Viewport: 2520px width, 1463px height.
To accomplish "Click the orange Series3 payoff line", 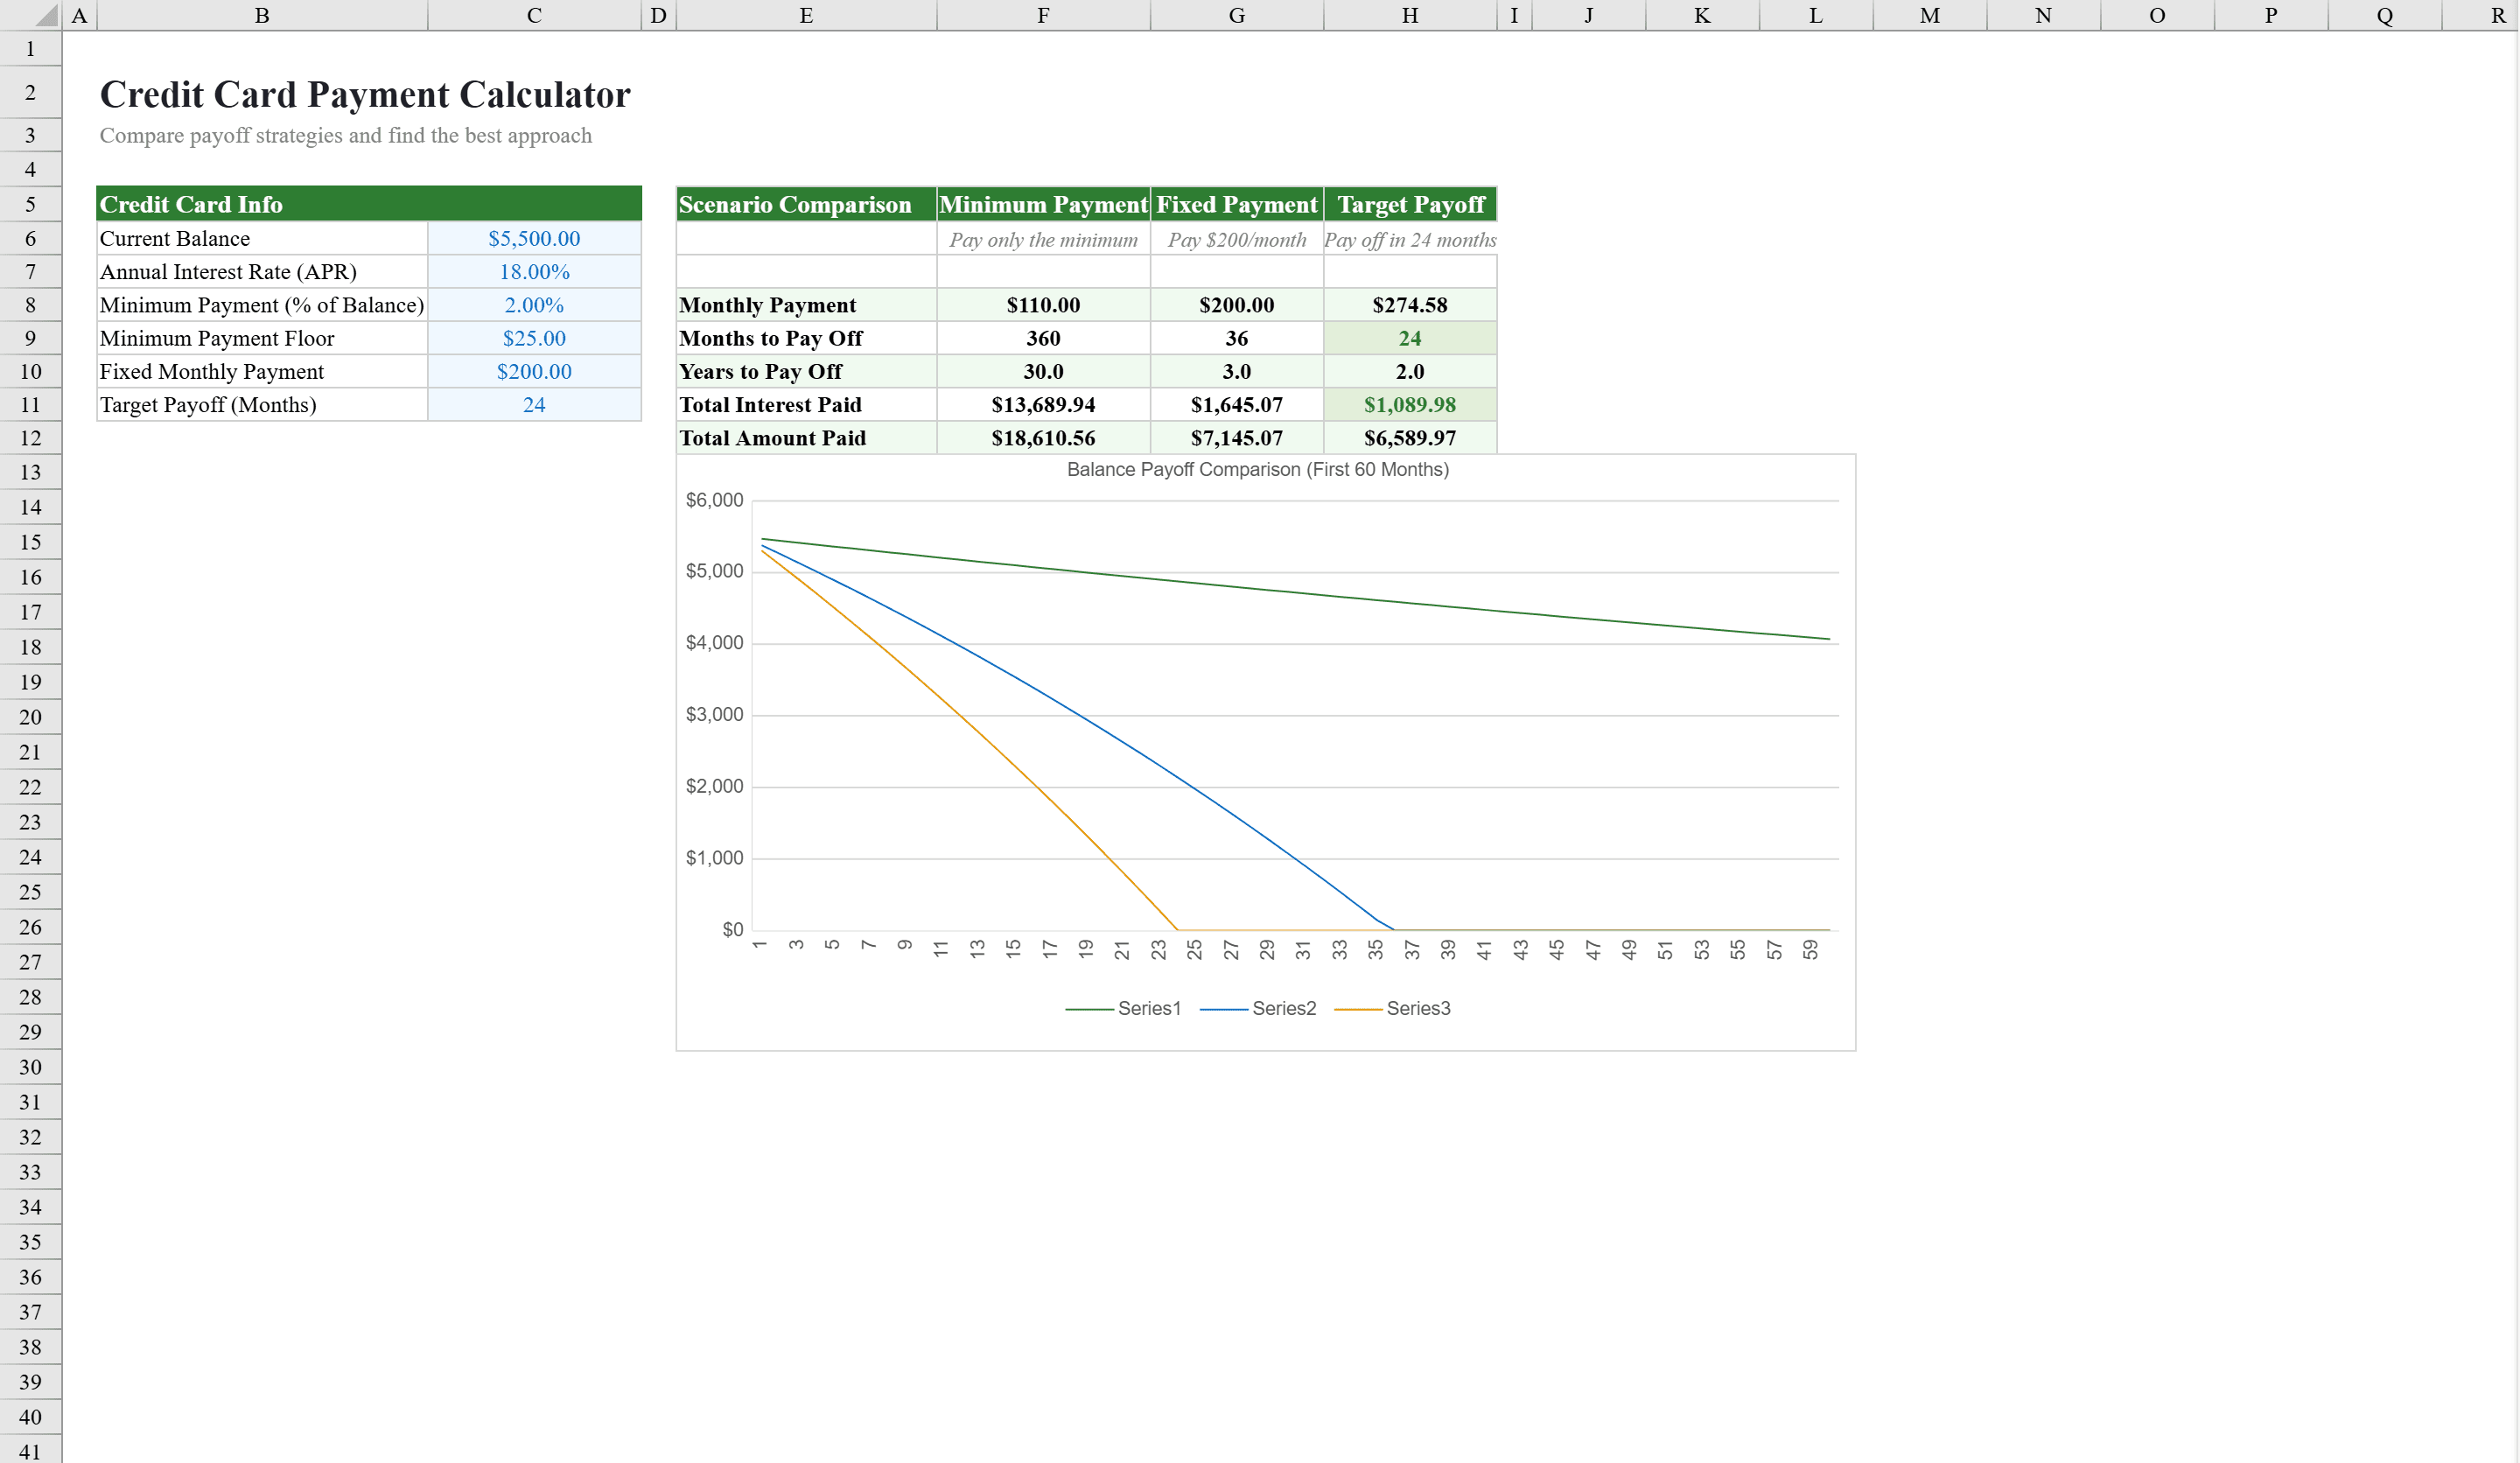I will [960, 714].
